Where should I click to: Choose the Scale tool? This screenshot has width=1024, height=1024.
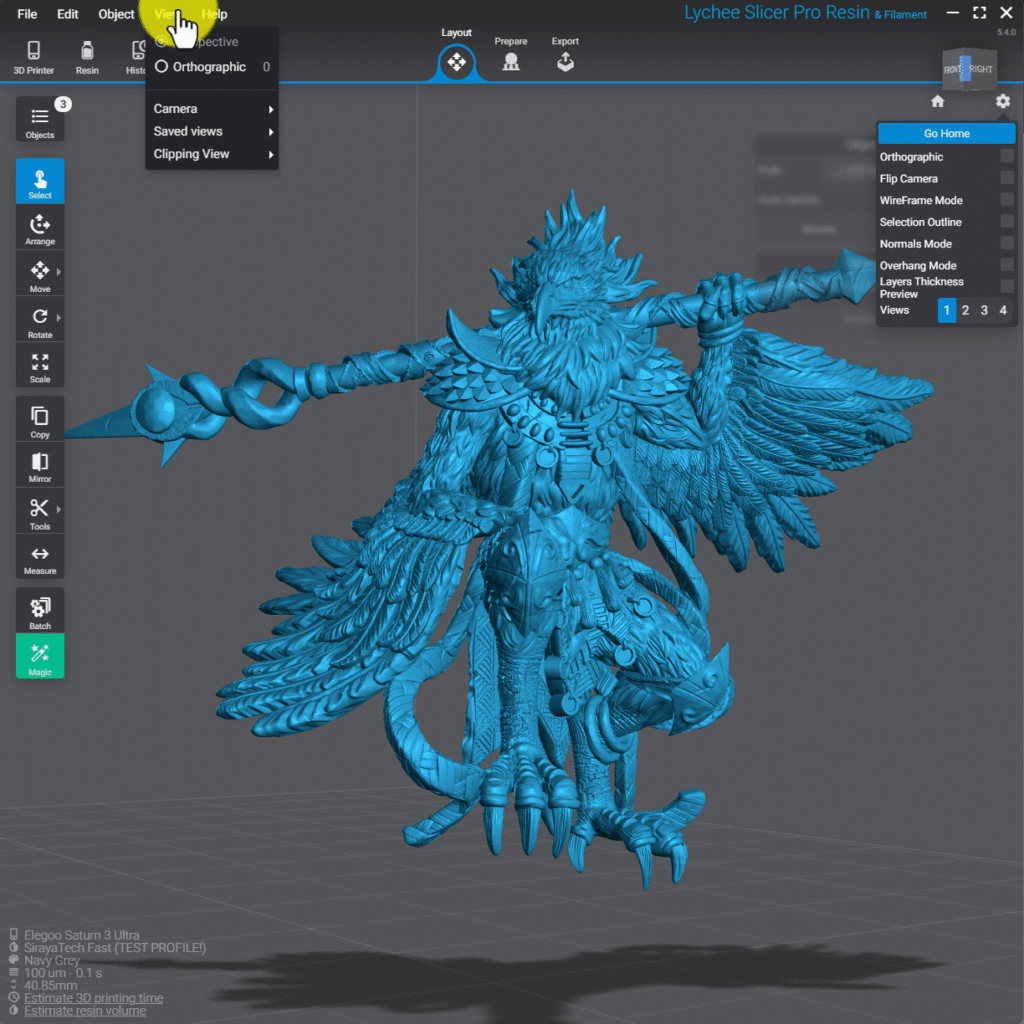point(40,367)
